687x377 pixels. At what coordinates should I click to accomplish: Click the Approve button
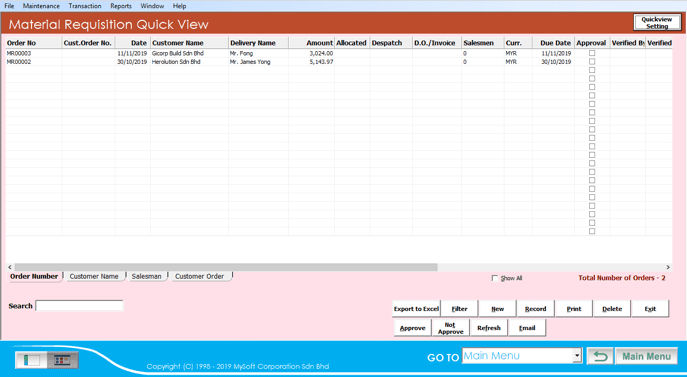click(412, 328)
